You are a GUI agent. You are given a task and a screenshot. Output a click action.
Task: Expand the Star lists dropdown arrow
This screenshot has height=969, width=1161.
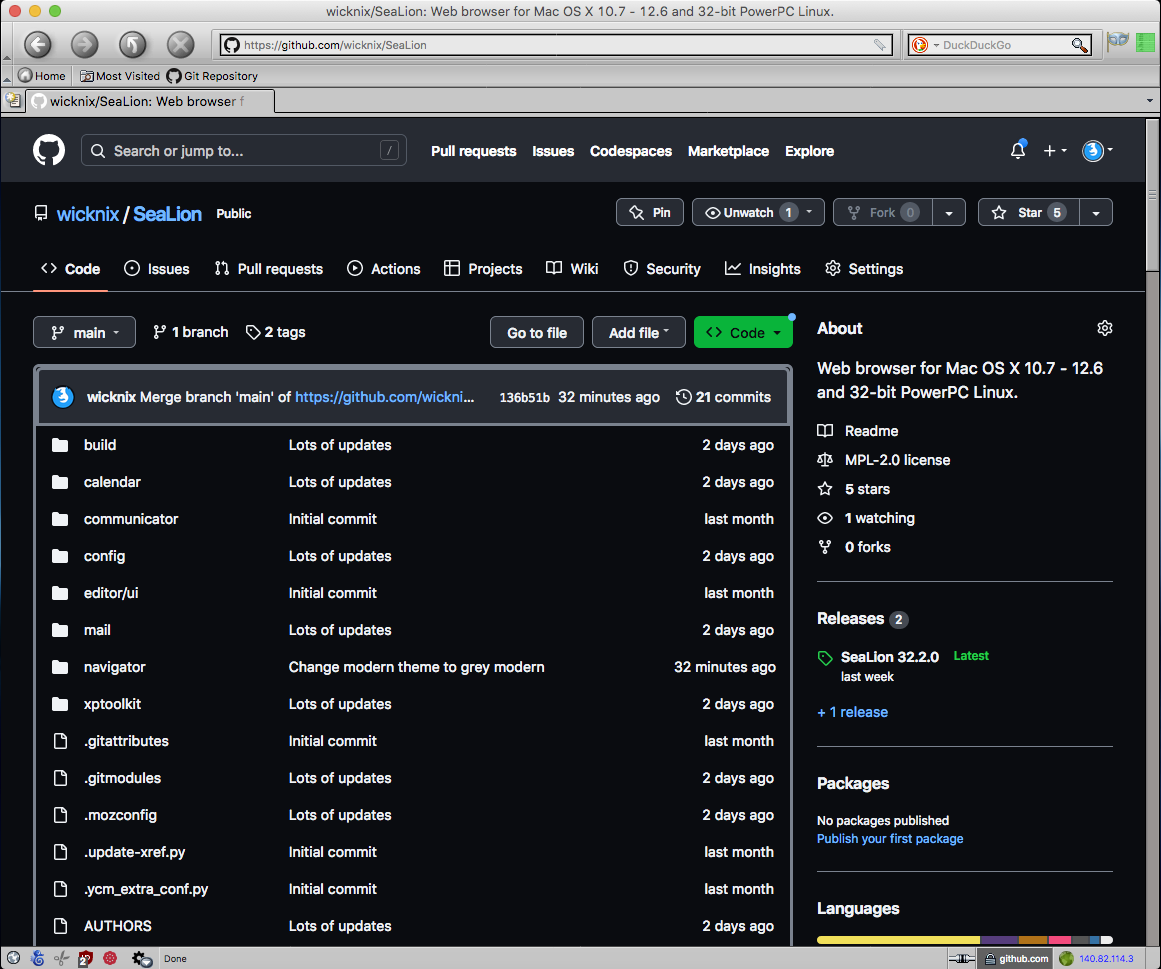point(1096,213)
